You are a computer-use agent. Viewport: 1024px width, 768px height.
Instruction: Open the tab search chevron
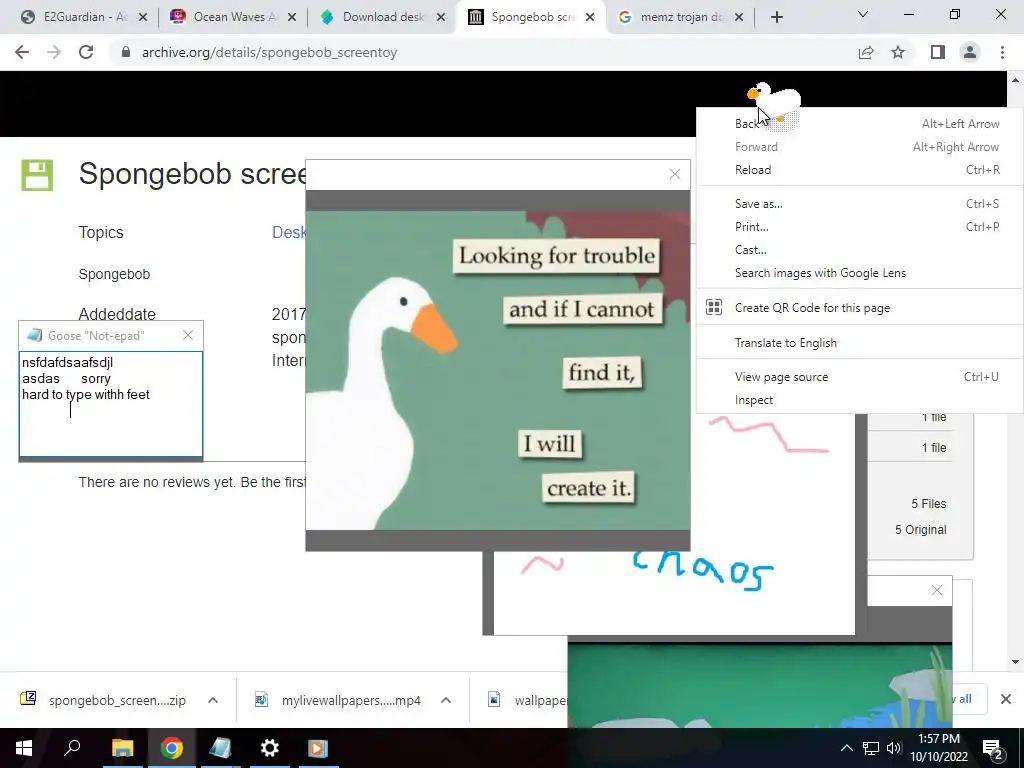[863, 14]
